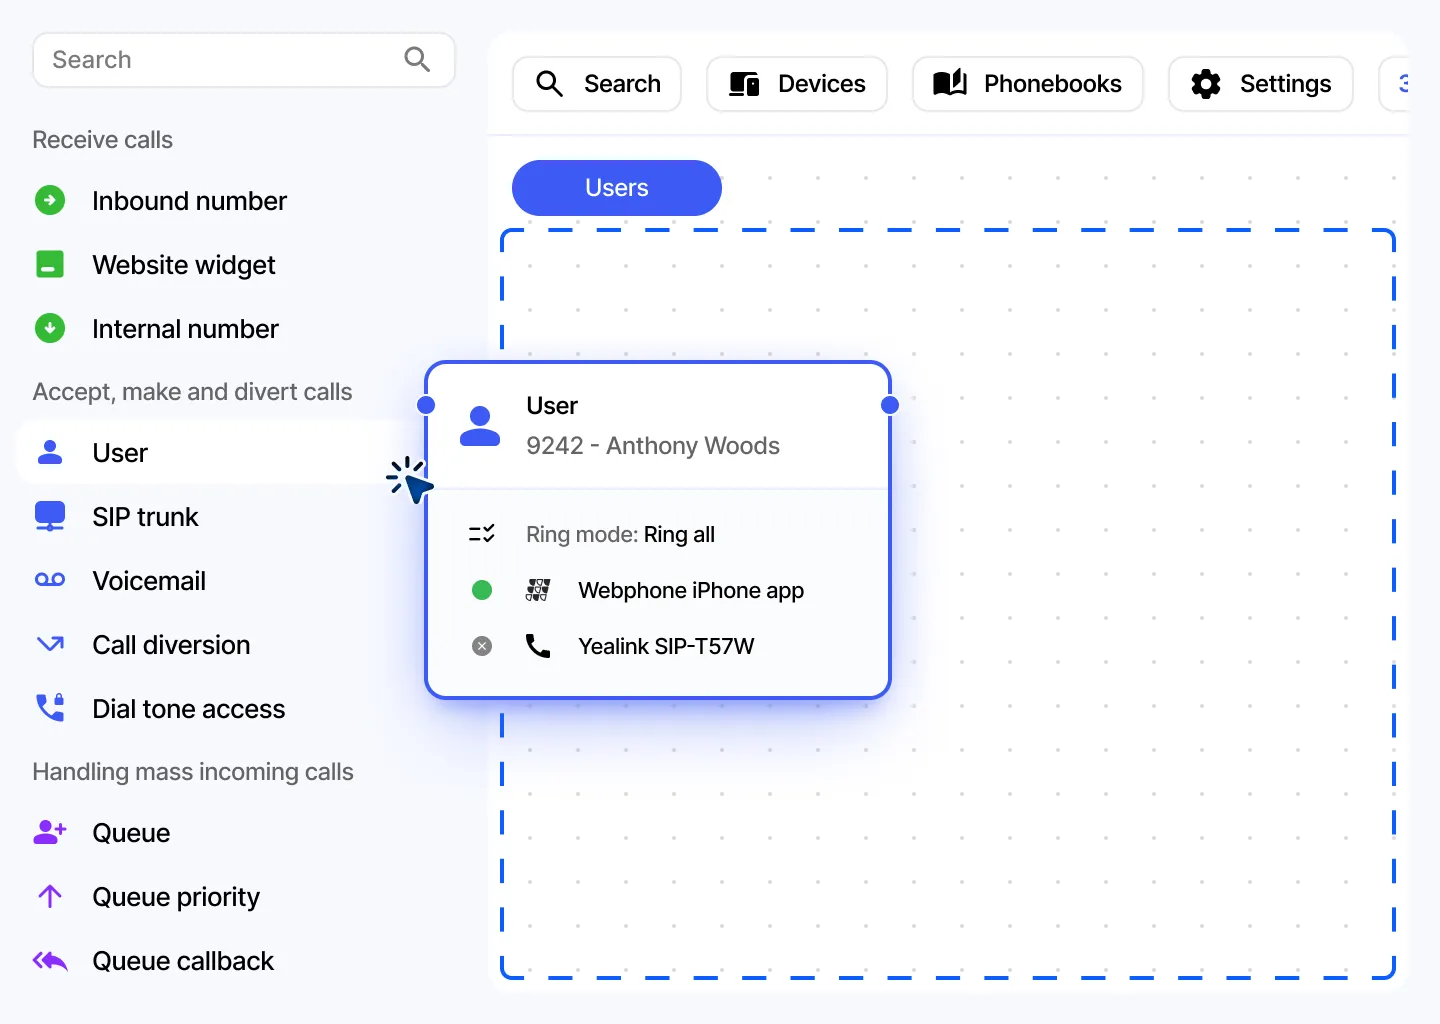
Task: Click the Devices icon in the toolbar
Action: pyautogui.click(x=744, y=84)
